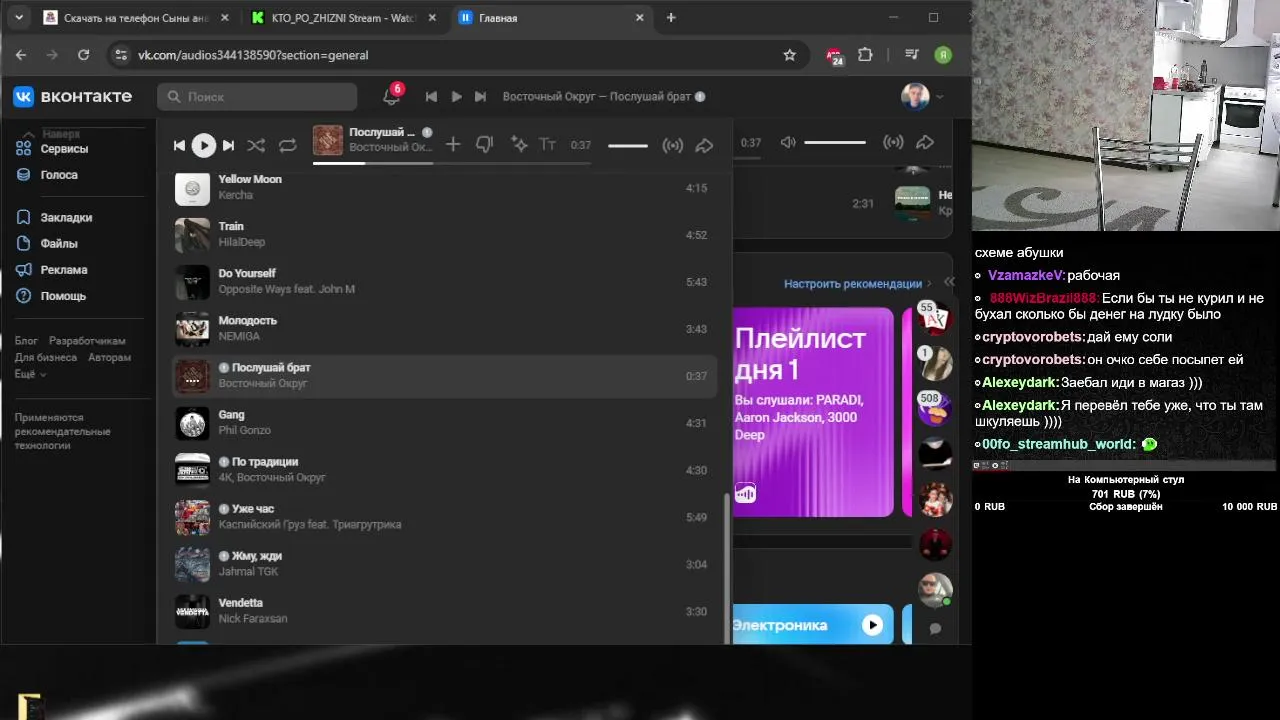Click top header next track button
The image size is (1280, 720).
(x=480, y=97)
